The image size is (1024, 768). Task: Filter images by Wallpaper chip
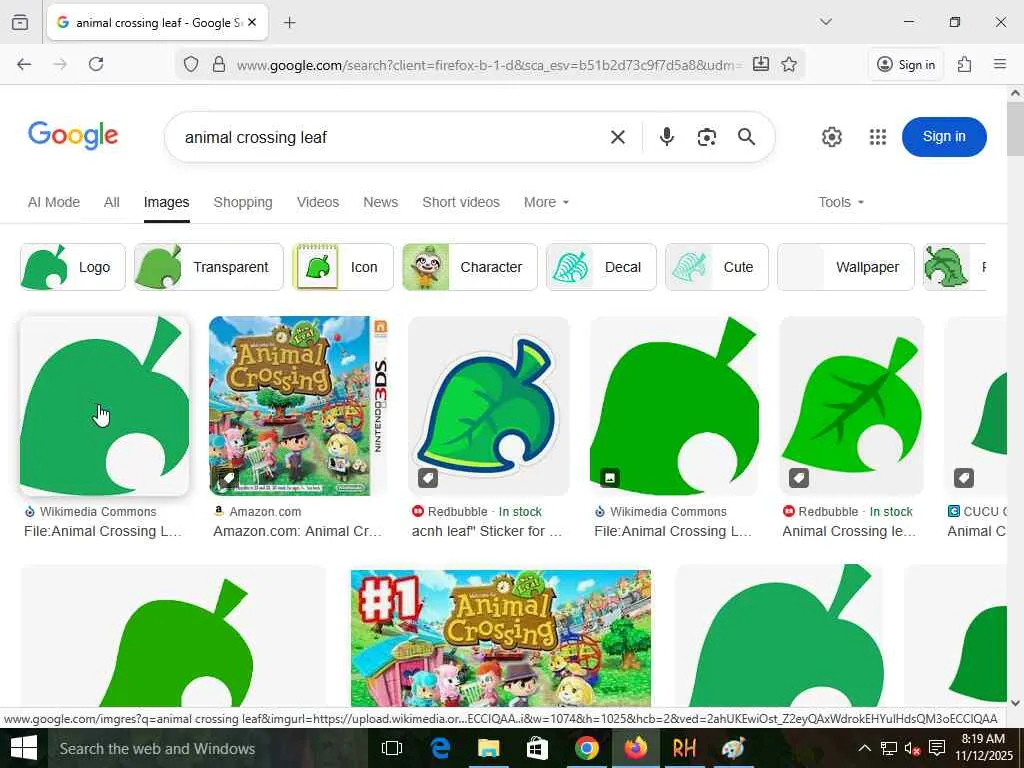pyautogui.click(x=846, y=267)
